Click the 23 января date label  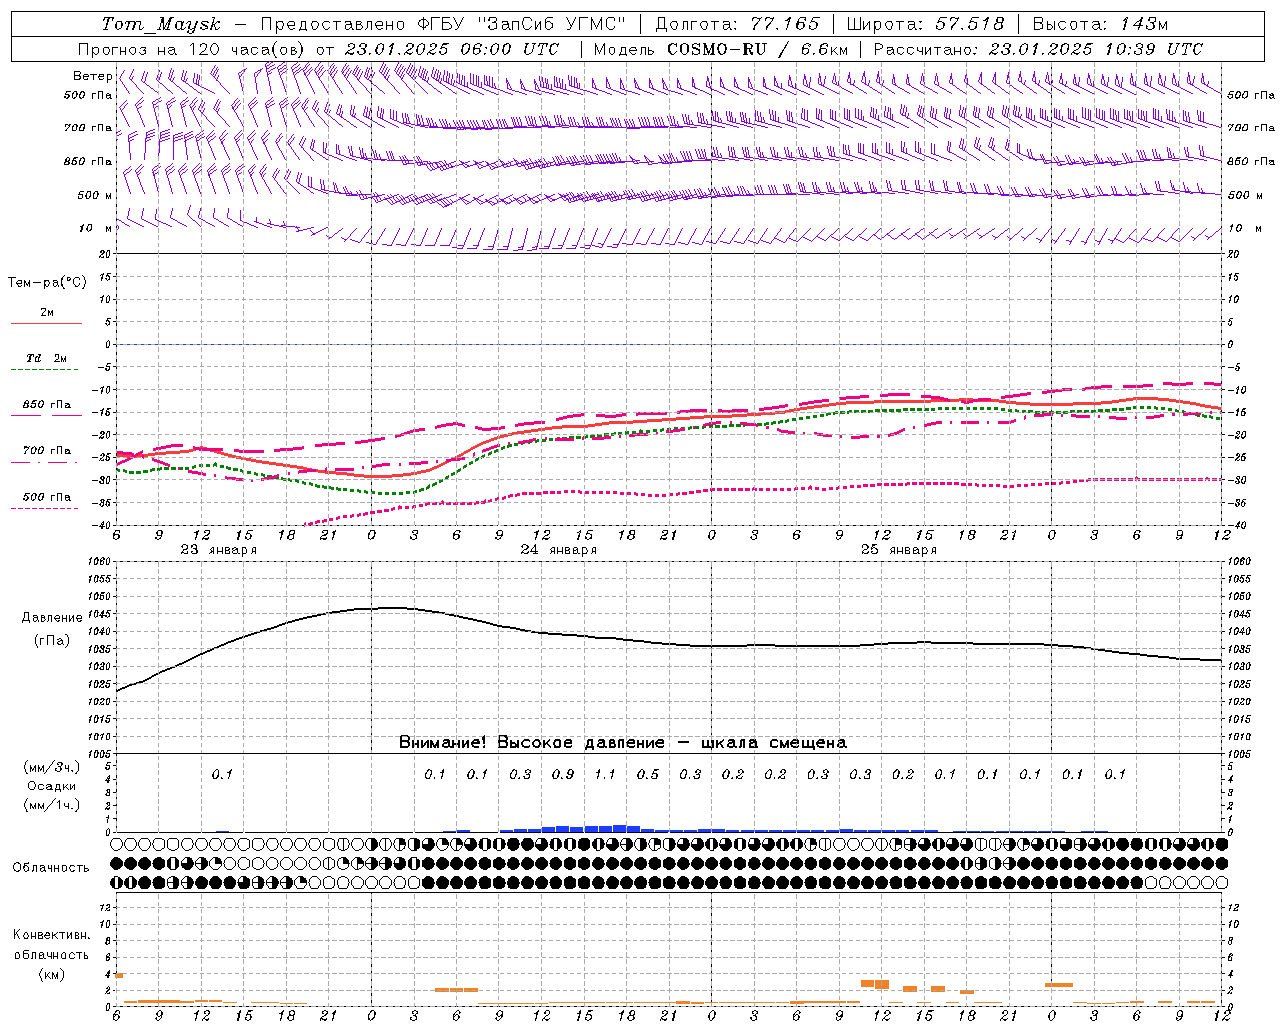(218, 550)
